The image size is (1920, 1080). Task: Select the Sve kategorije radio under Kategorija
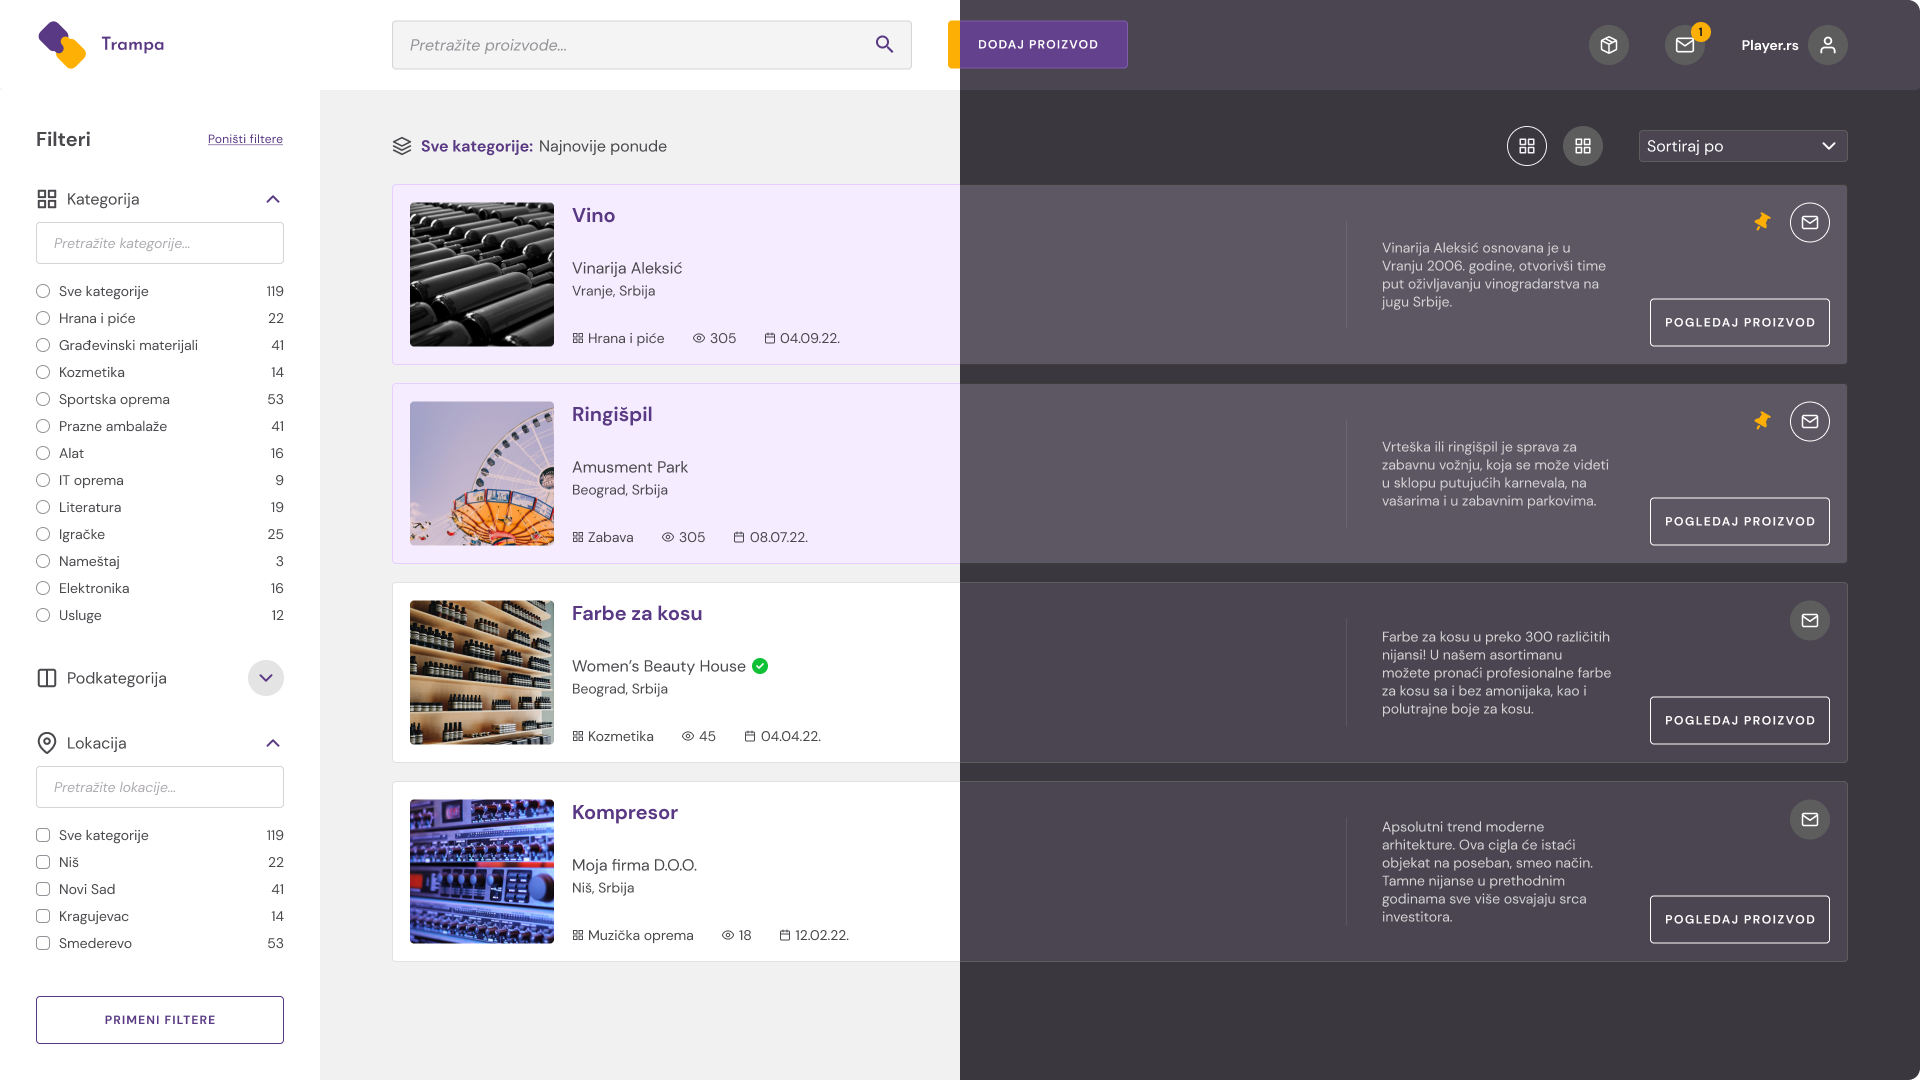[43, 291]
